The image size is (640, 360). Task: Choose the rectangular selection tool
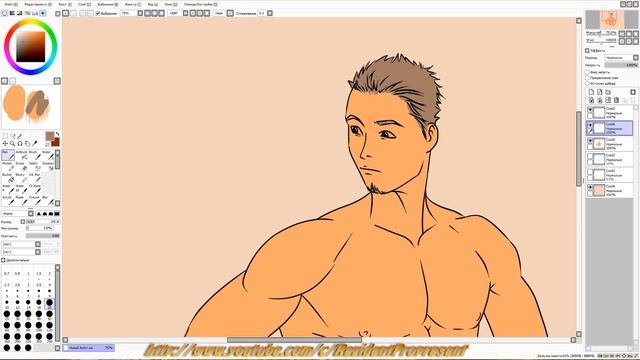[5, 136]
